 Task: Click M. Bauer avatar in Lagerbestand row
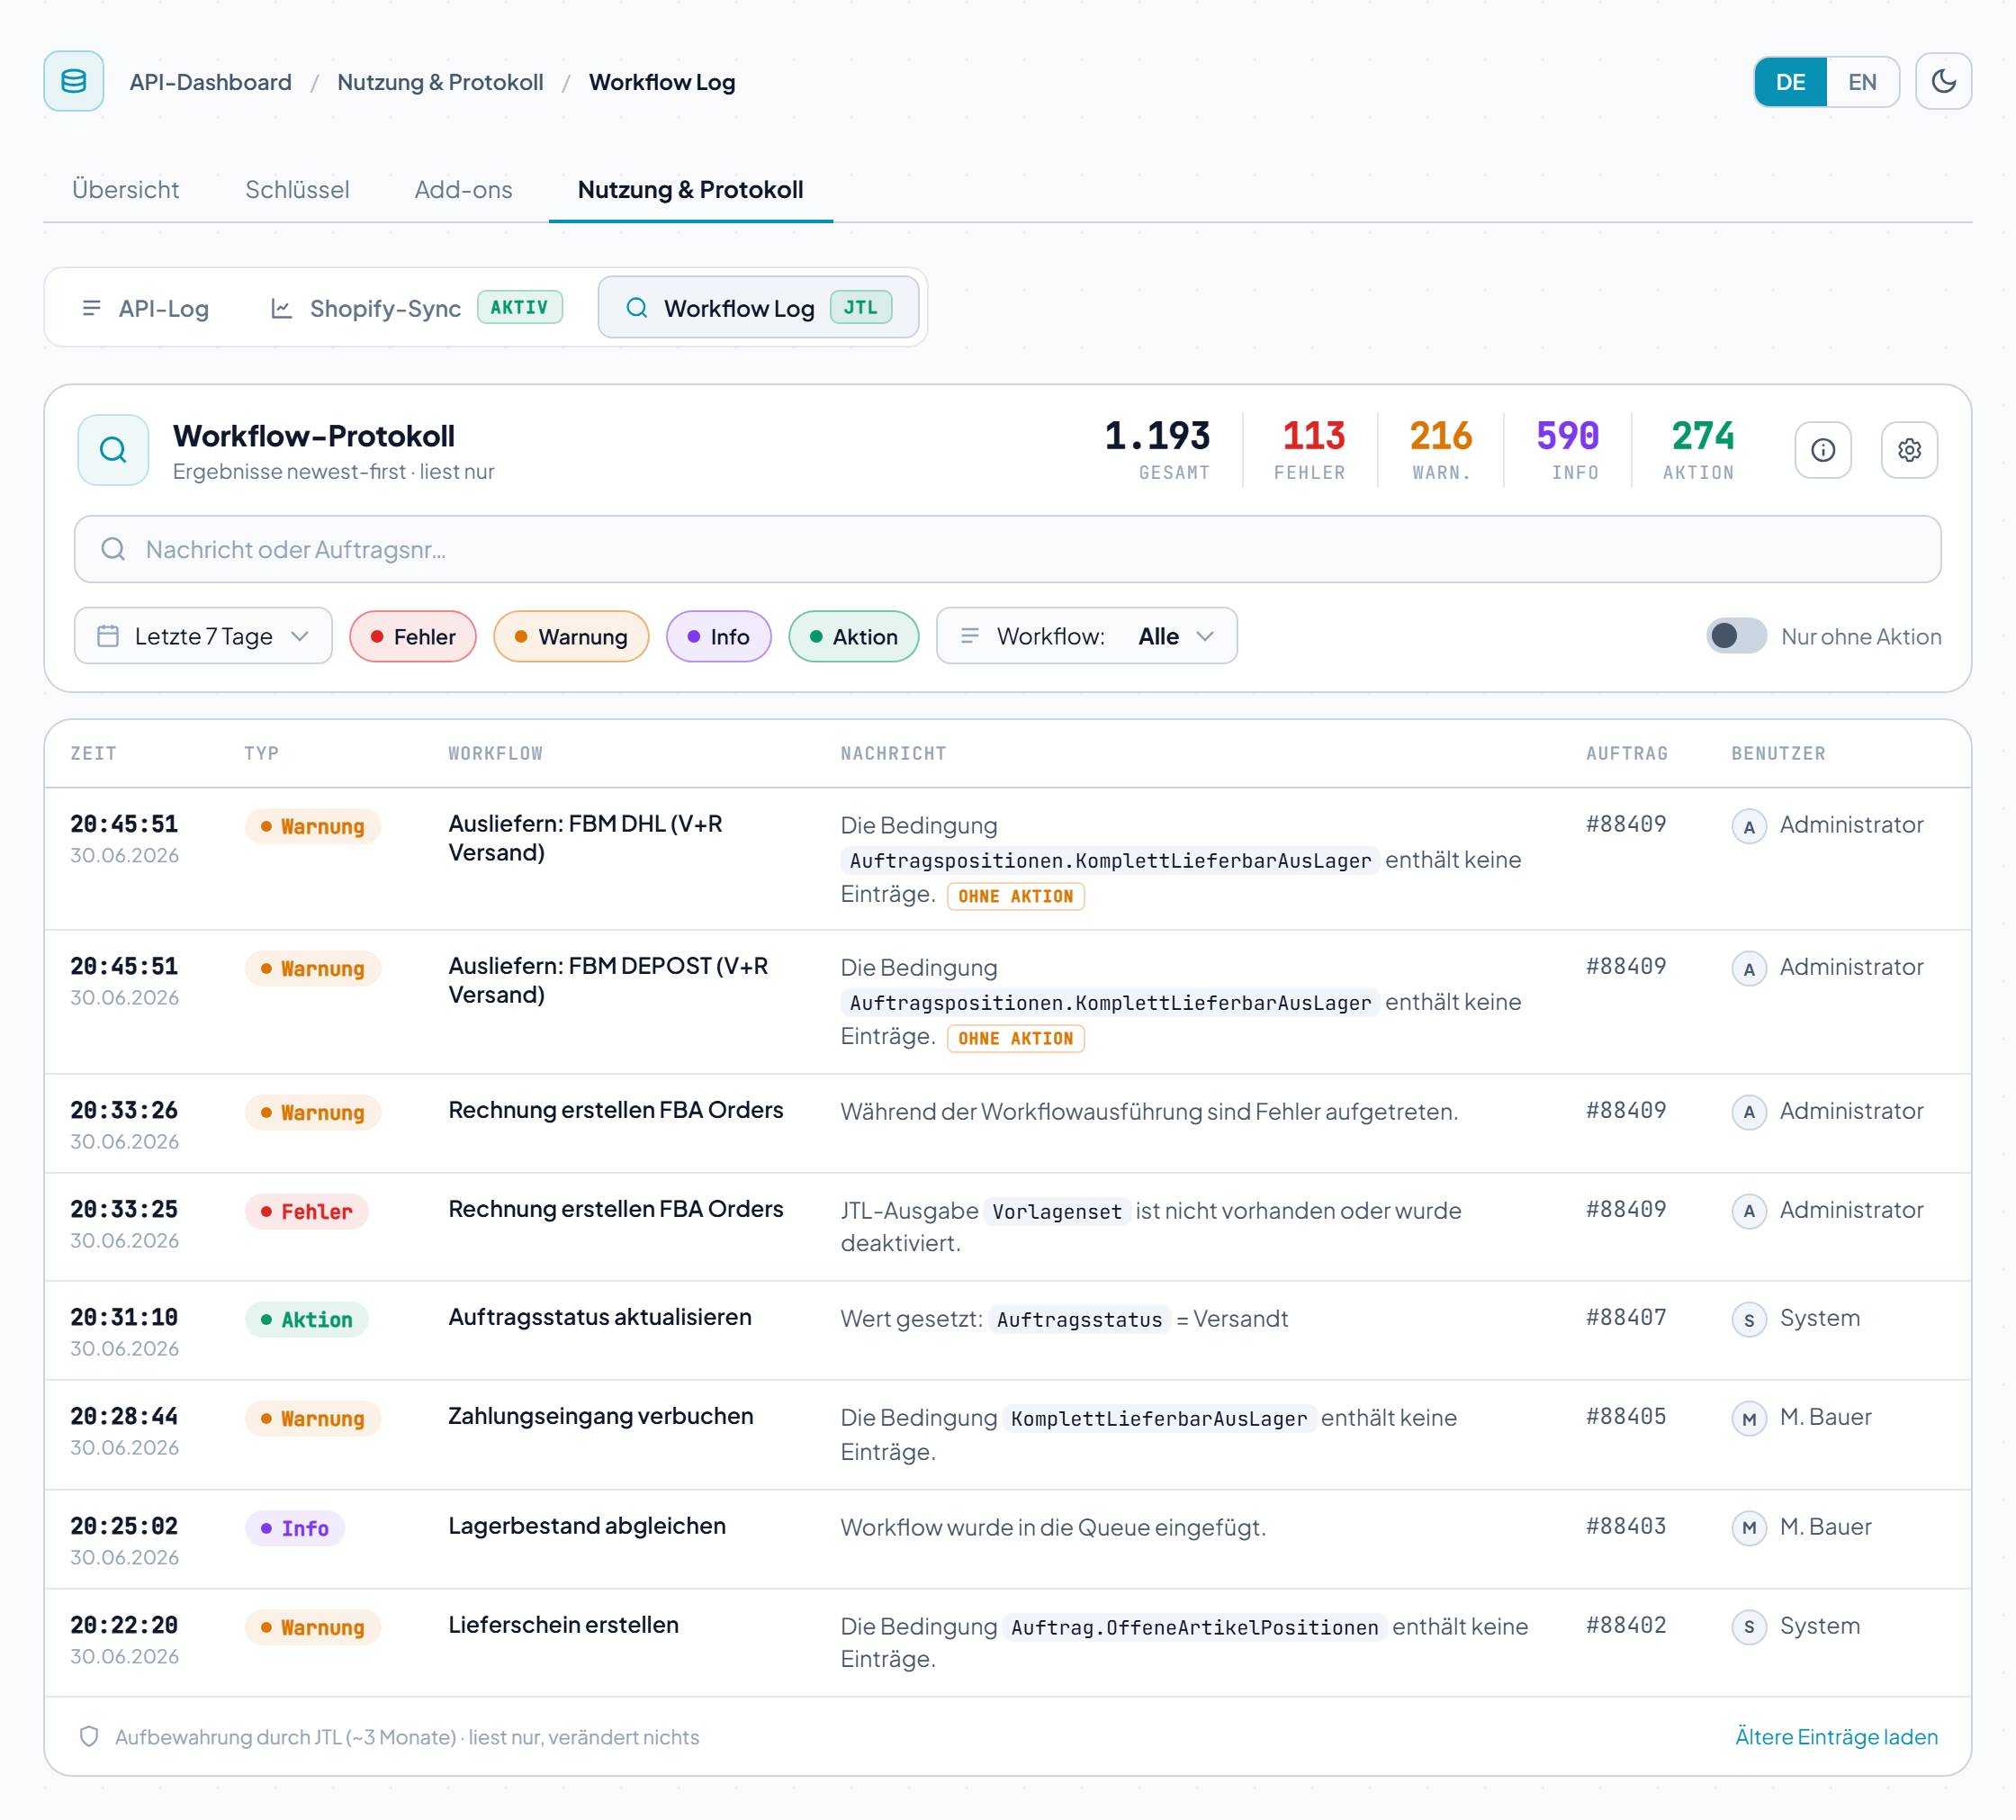point(1749,1528)
